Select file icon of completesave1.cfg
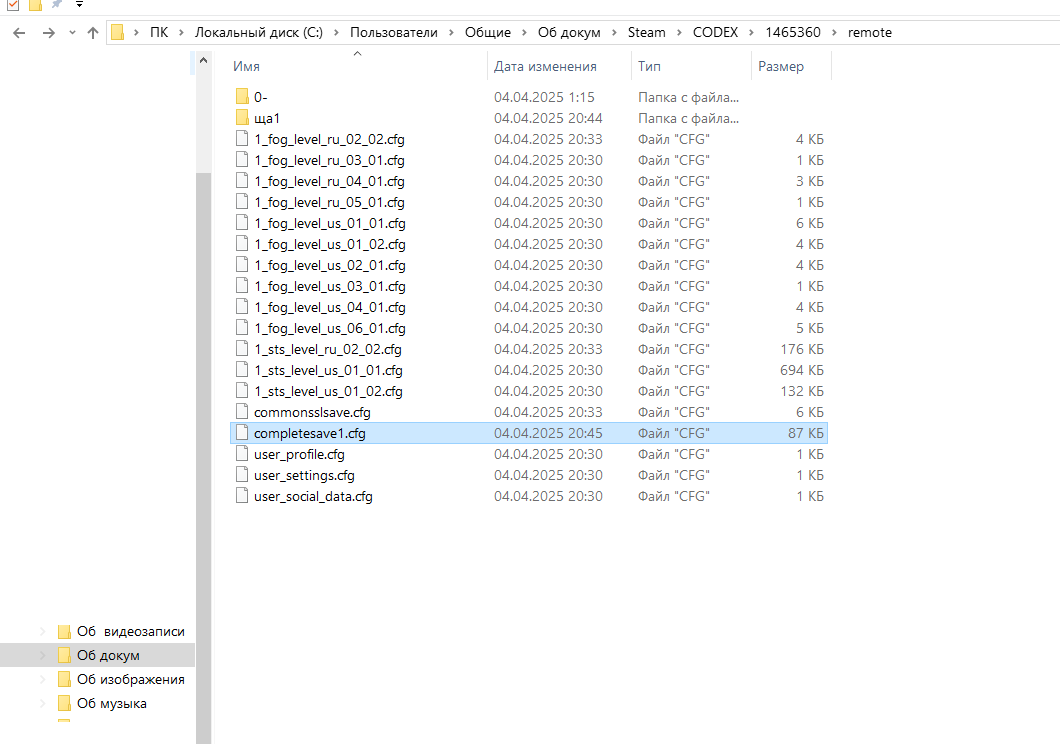Viewport: 1060px width, 744px height. click(242, 432)
